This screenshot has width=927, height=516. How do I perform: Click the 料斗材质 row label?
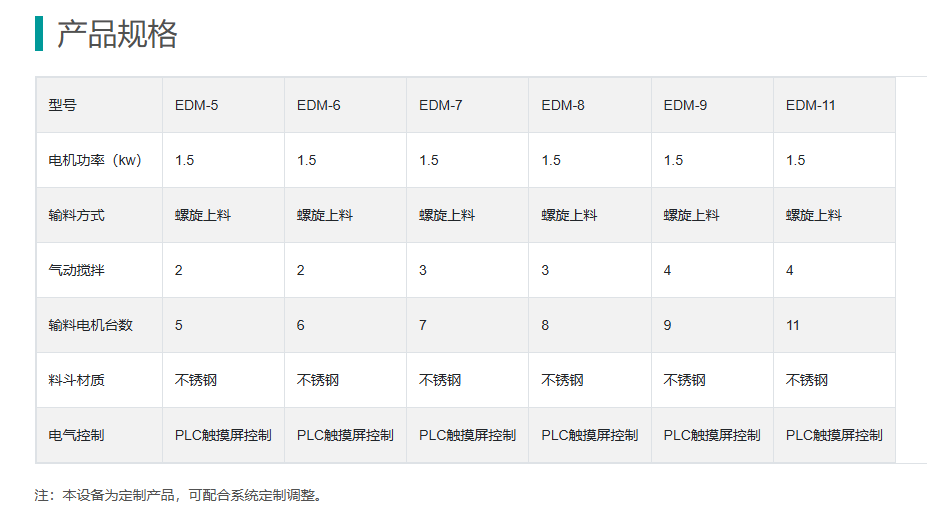[76, 380]
